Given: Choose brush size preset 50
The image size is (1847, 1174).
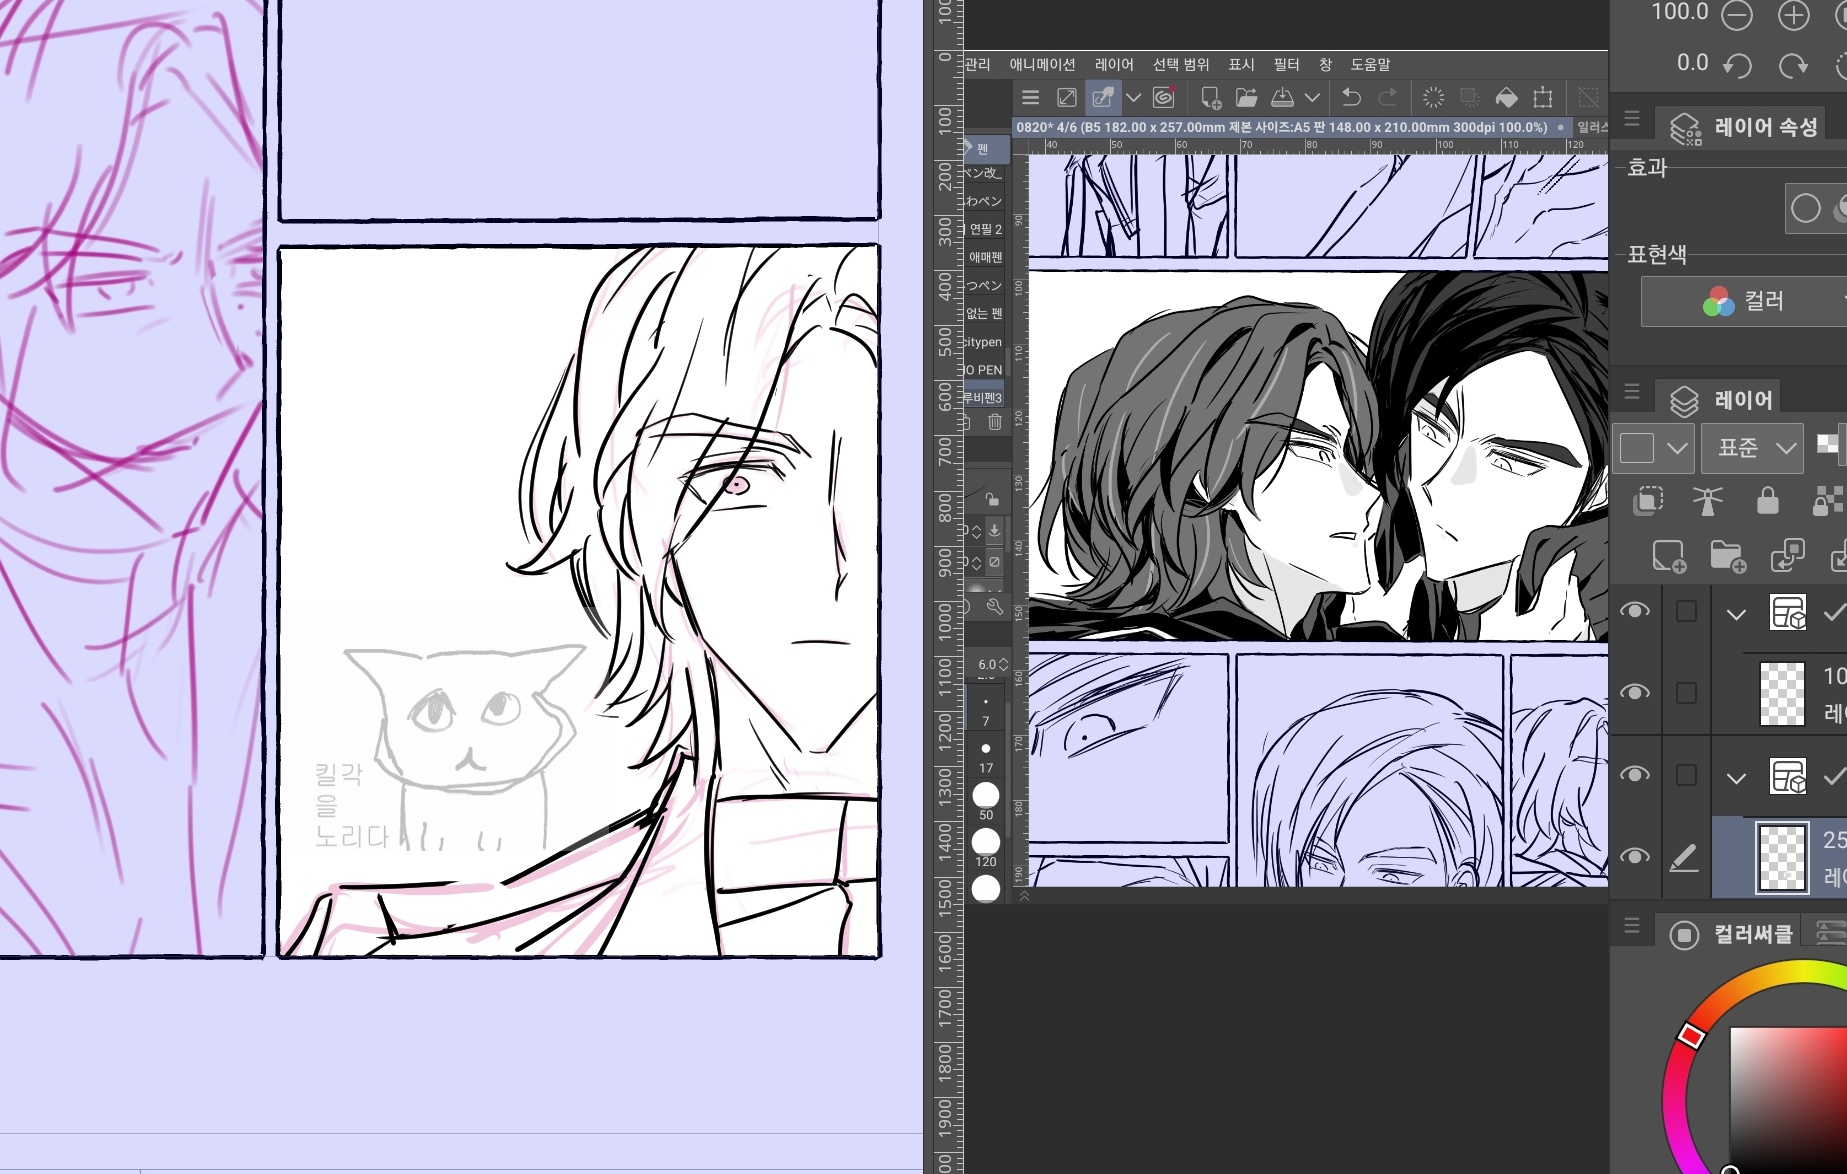Looking at the screenshot, I should coord(986,800).
